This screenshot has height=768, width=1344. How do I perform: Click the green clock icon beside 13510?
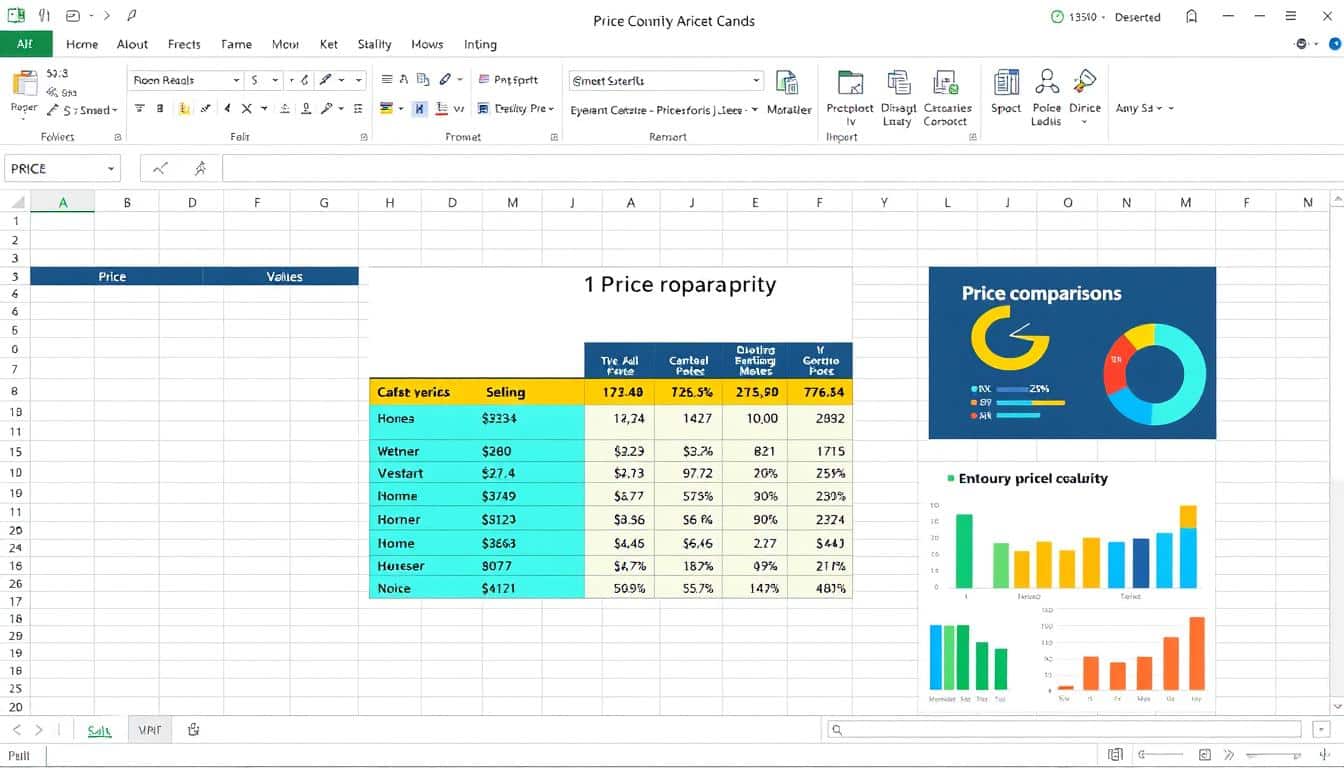(1057, 17)
